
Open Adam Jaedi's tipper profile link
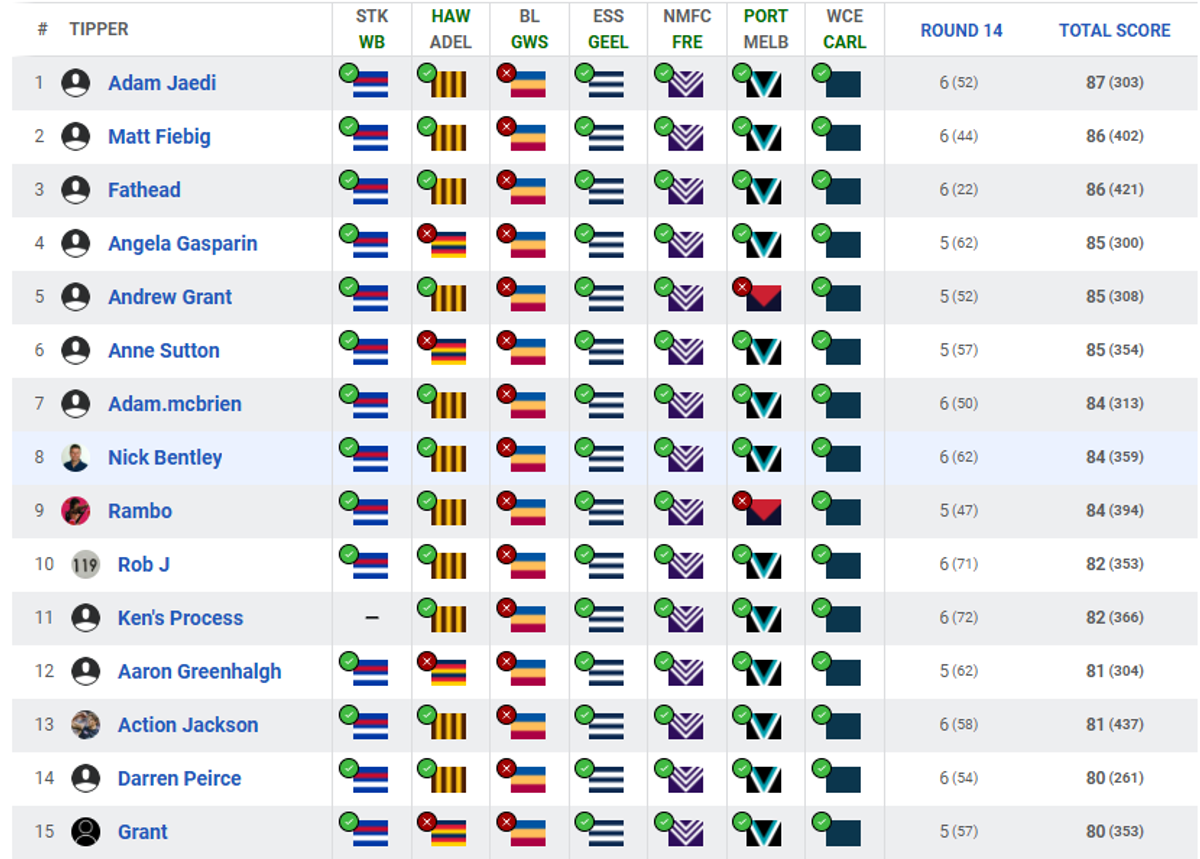tap(162, 83)
